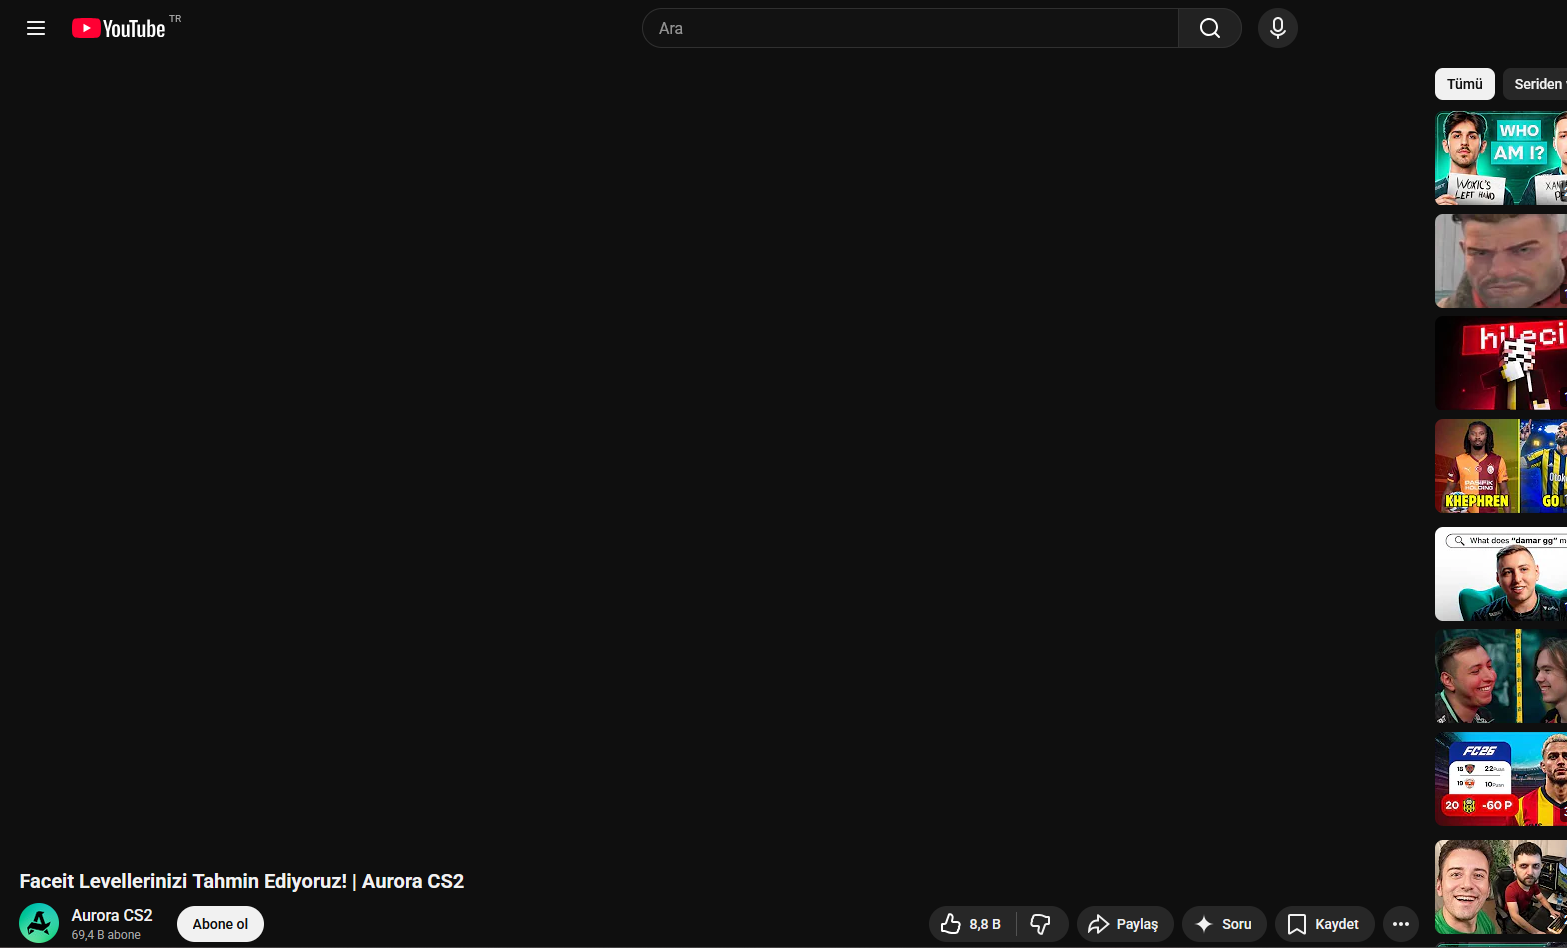Select the Tümü filter chip
This screenshot has width=1567, height=948.
tap(1465, 84)
